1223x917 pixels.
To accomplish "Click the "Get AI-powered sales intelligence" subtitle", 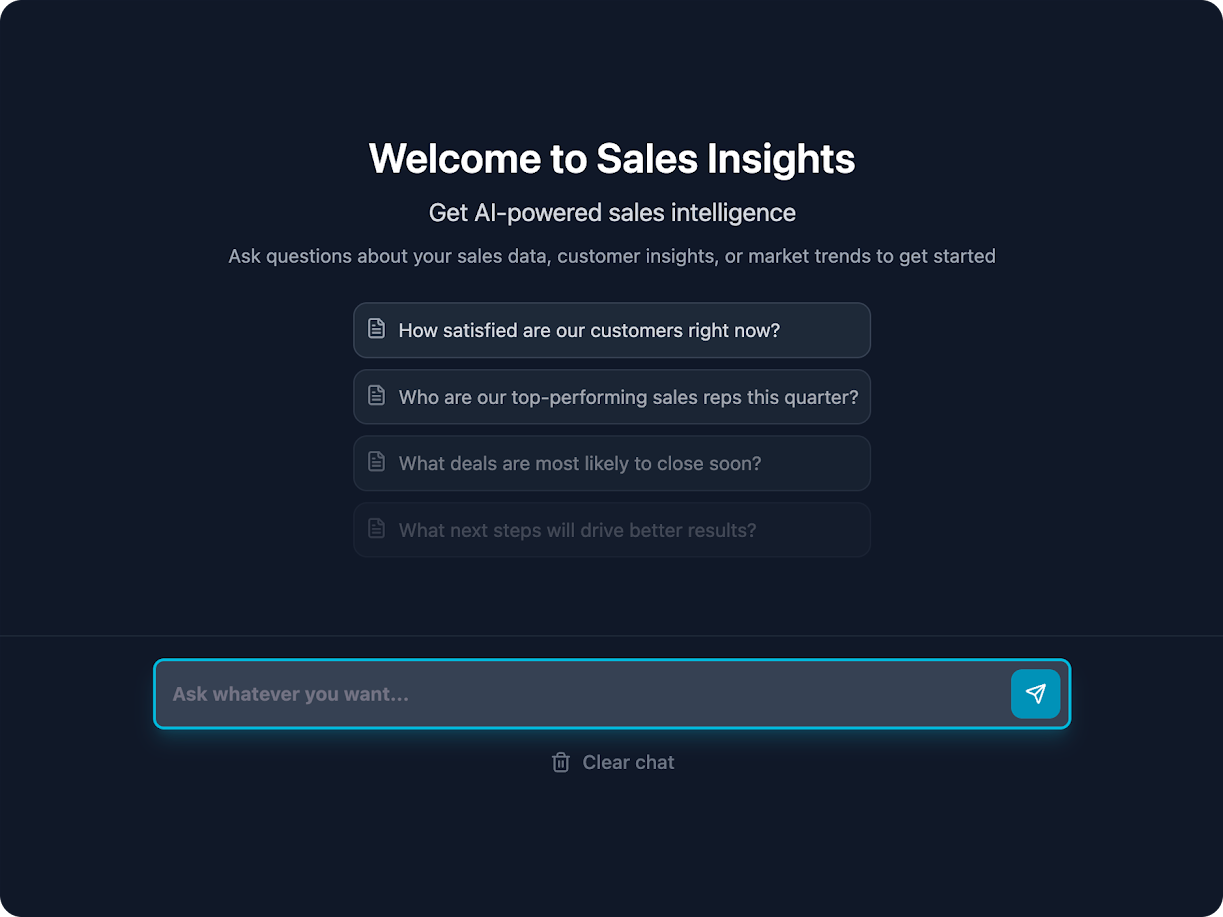I will click(x=611, y=213).
